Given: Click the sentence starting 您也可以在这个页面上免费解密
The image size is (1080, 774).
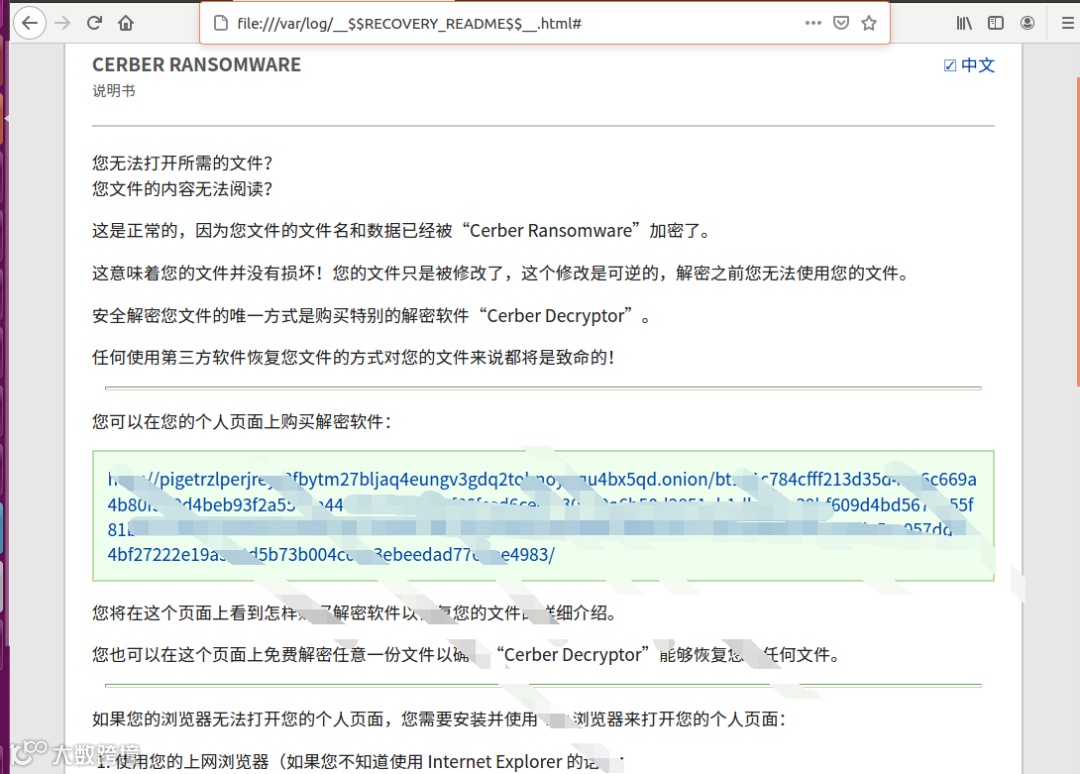Looking at the screenshot, I should pos(466,655).
